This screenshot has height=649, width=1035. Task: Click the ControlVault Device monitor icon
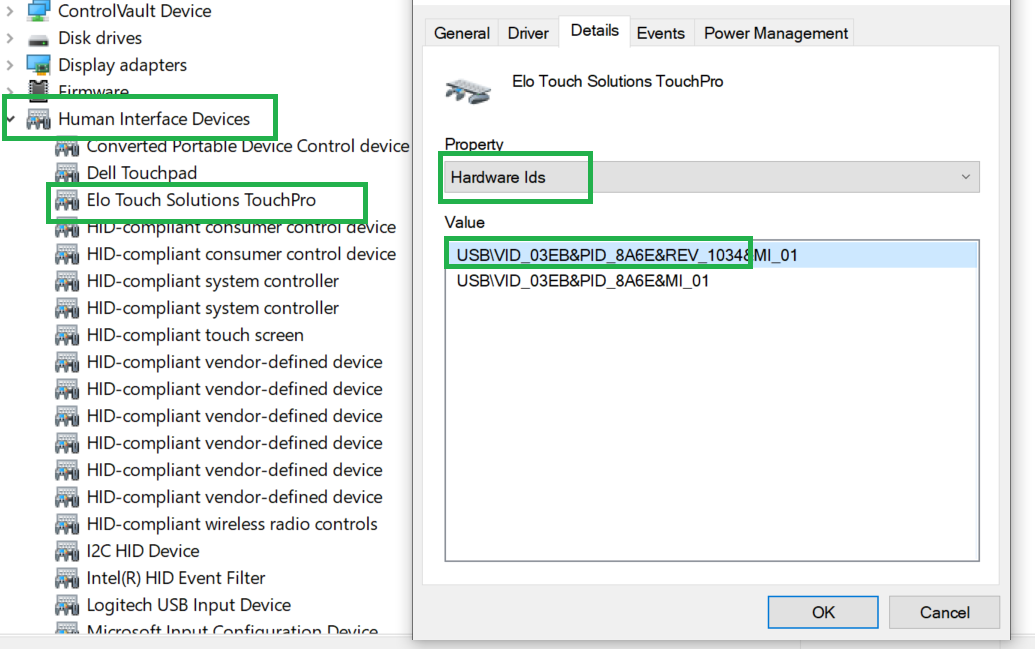pos(38,10)
